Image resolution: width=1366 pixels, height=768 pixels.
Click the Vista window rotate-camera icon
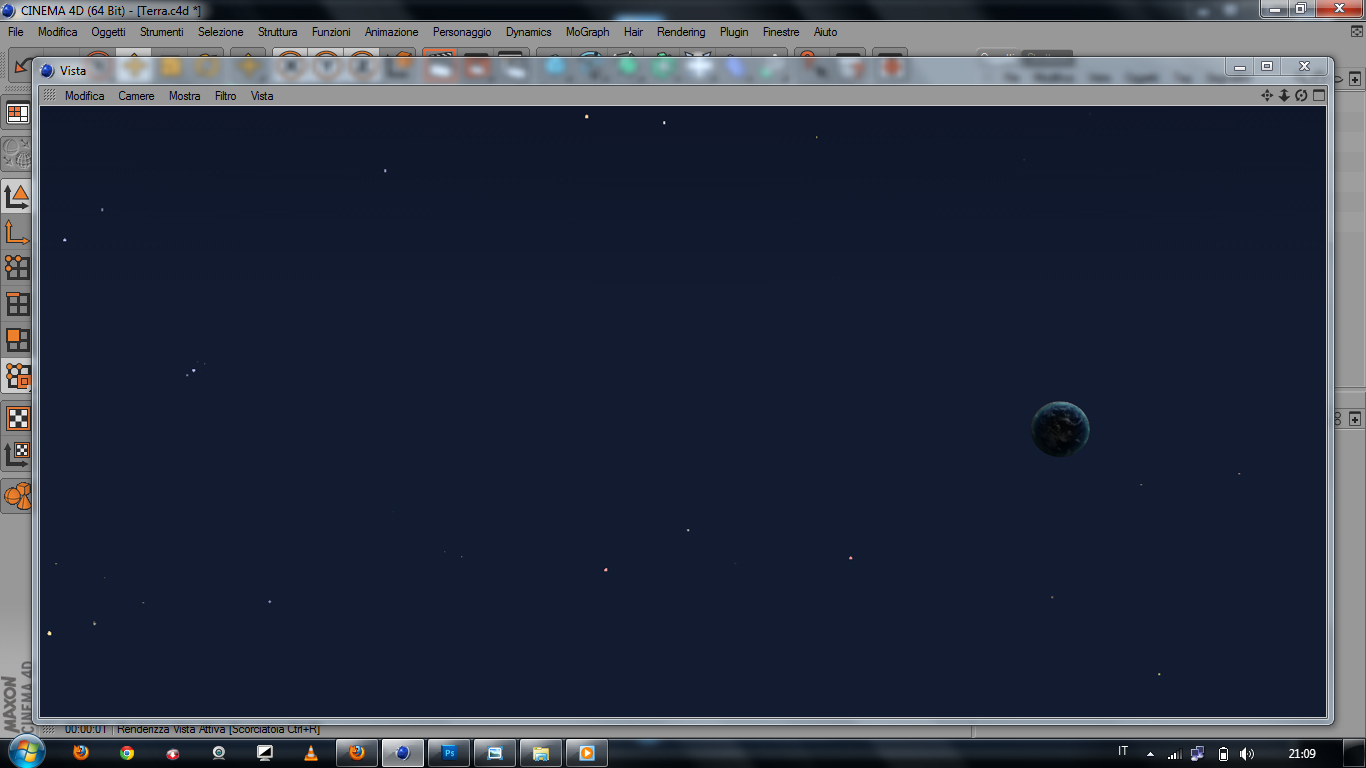[x=1301, y=96]
